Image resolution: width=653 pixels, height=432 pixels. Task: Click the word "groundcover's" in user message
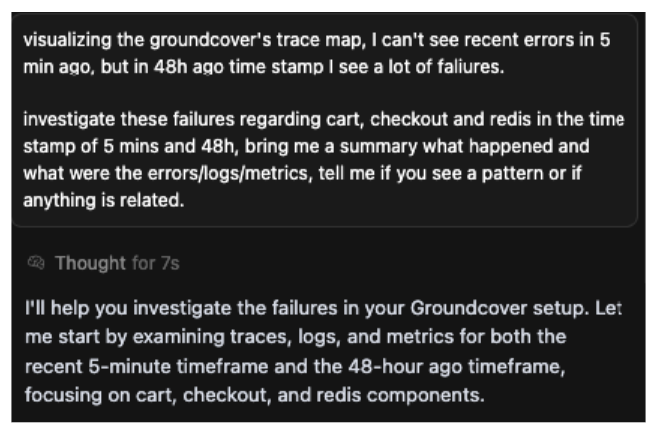pos(210,40)
